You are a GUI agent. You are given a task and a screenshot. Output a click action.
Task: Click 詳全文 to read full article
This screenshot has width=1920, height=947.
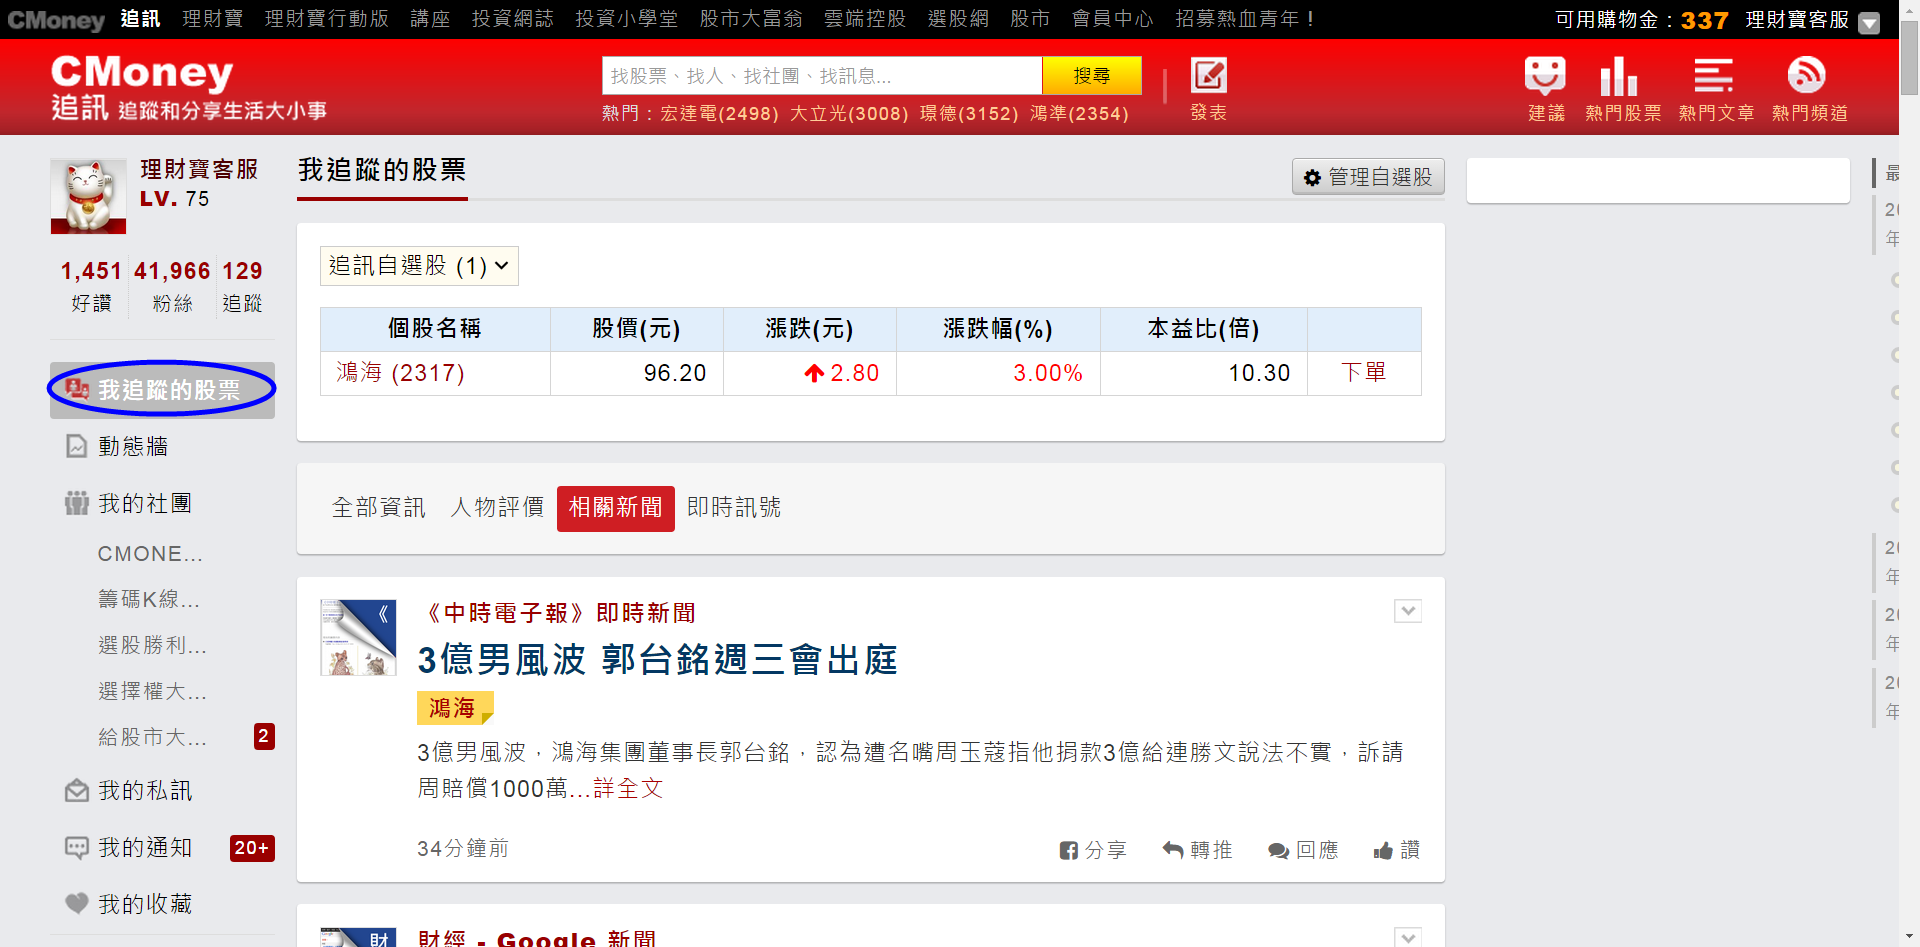pyautogui.click(x=628, y=789)
